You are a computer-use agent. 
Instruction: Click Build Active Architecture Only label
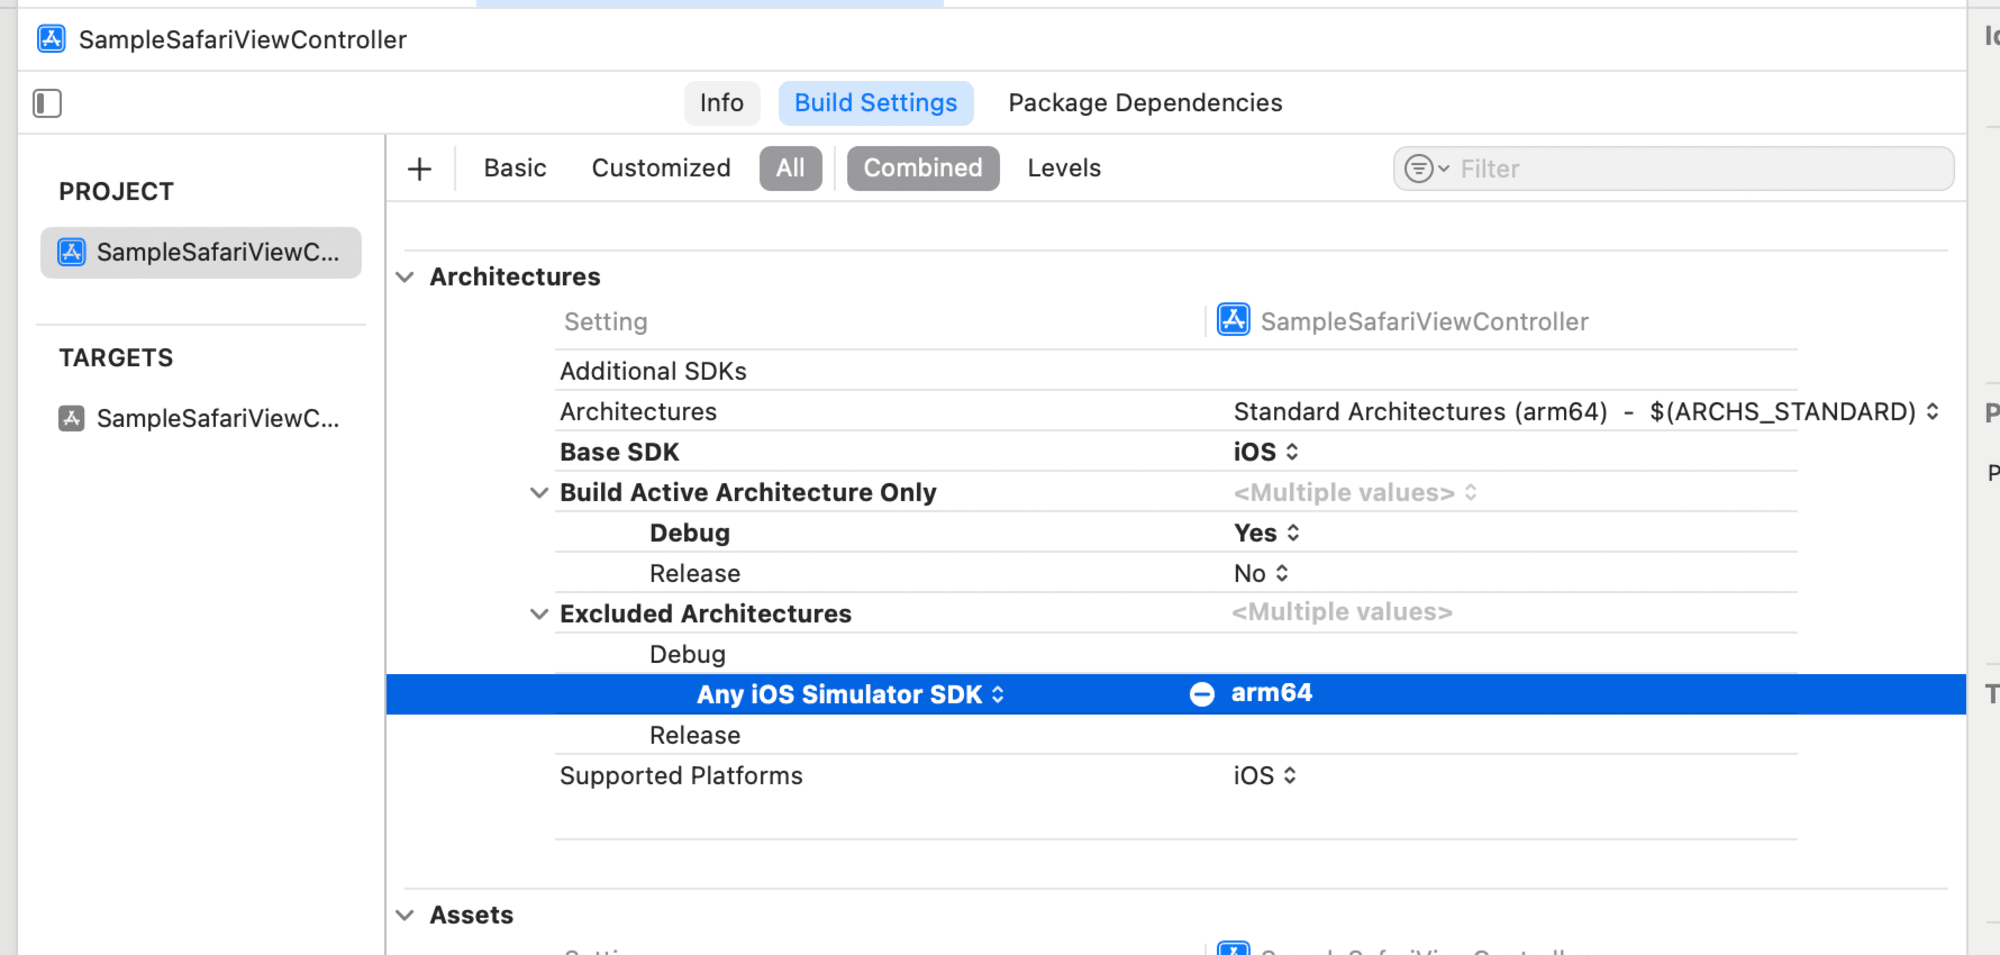tap(748, 493)
